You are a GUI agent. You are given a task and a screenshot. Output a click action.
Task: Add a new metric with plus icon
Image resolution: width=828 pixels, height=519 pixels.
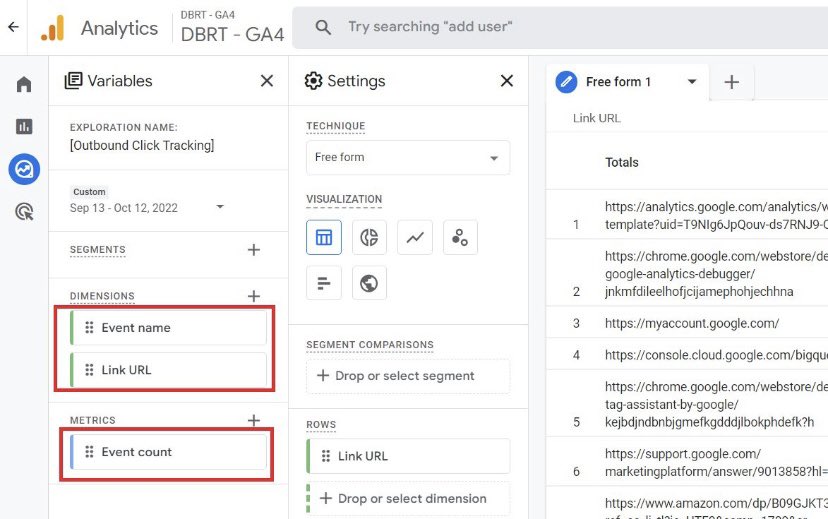254,420
